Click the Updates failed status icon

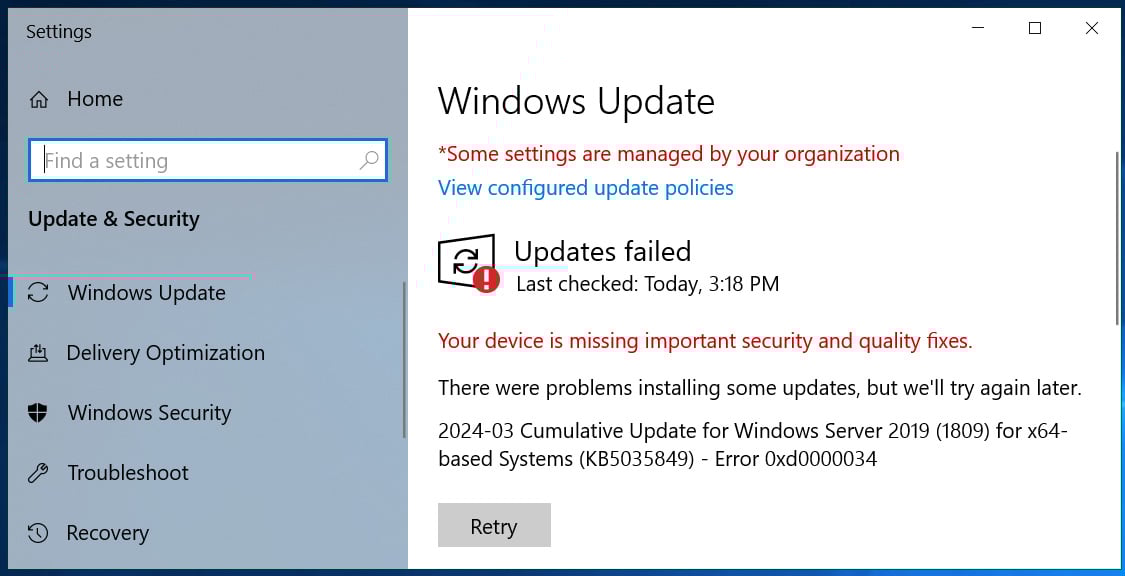[468, 264]
